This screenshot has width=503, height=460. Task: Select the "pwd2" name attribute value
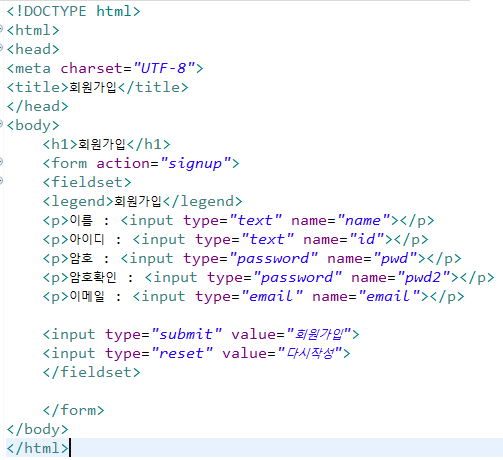[x=423, y=277]
